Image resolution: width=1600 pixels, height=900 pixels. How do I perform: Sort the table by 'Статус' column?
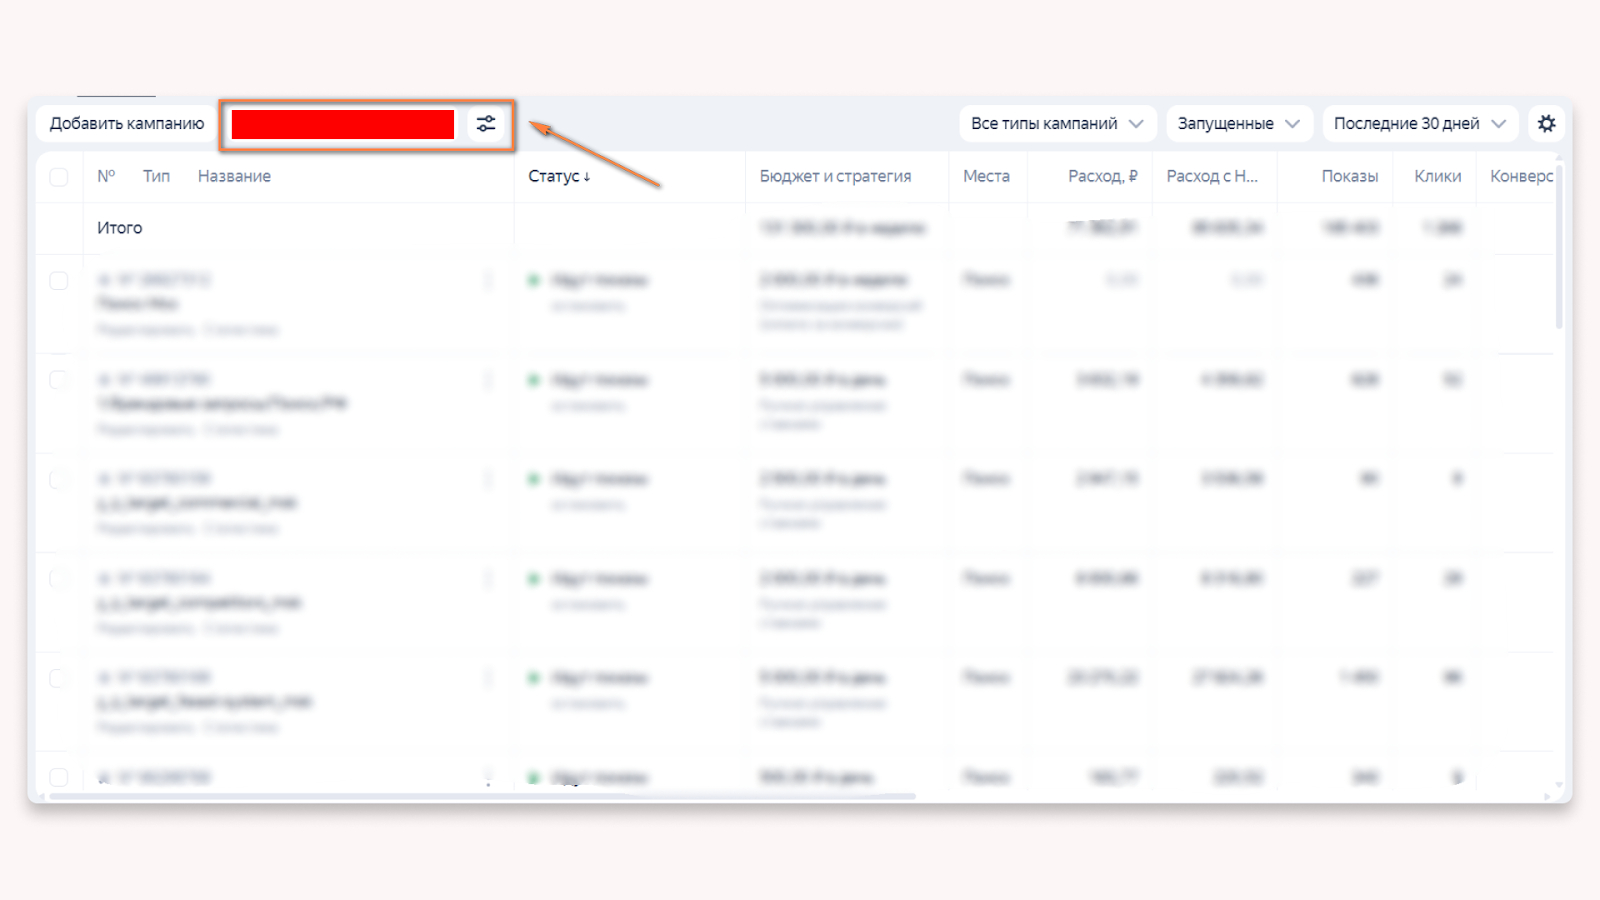(x=559, y=176)
